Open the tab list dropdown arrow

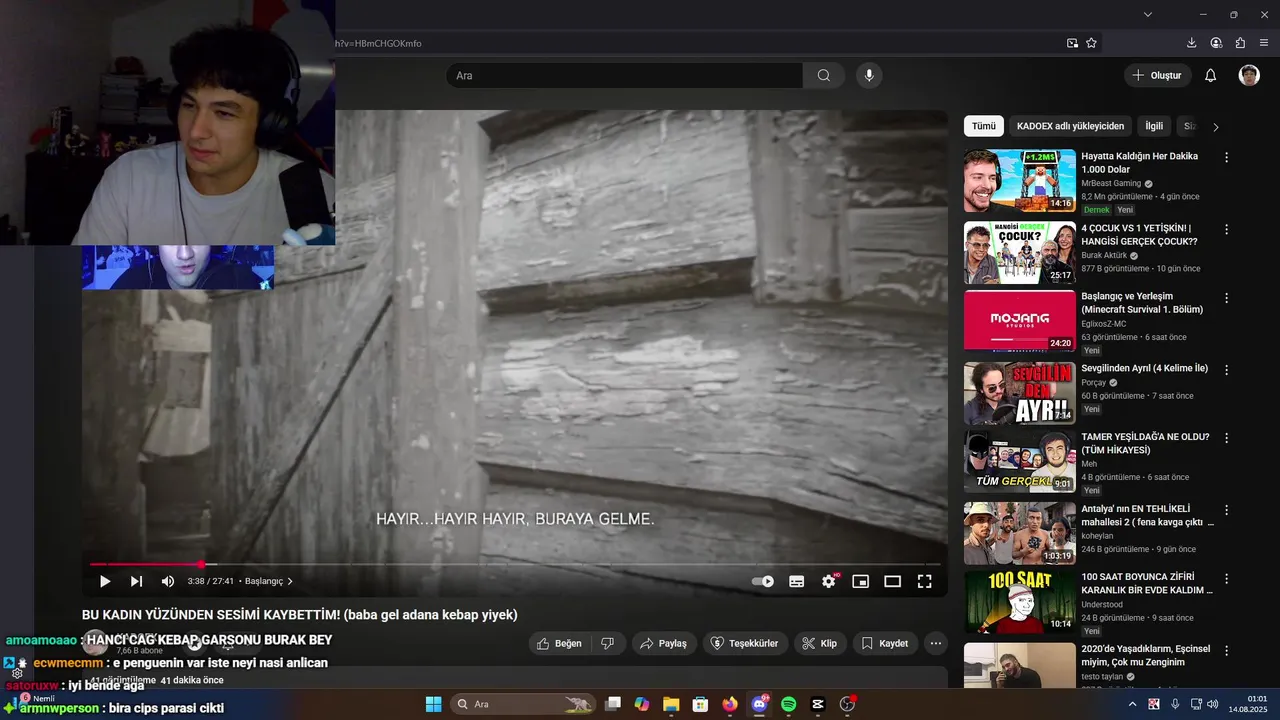pos(1148,14)
